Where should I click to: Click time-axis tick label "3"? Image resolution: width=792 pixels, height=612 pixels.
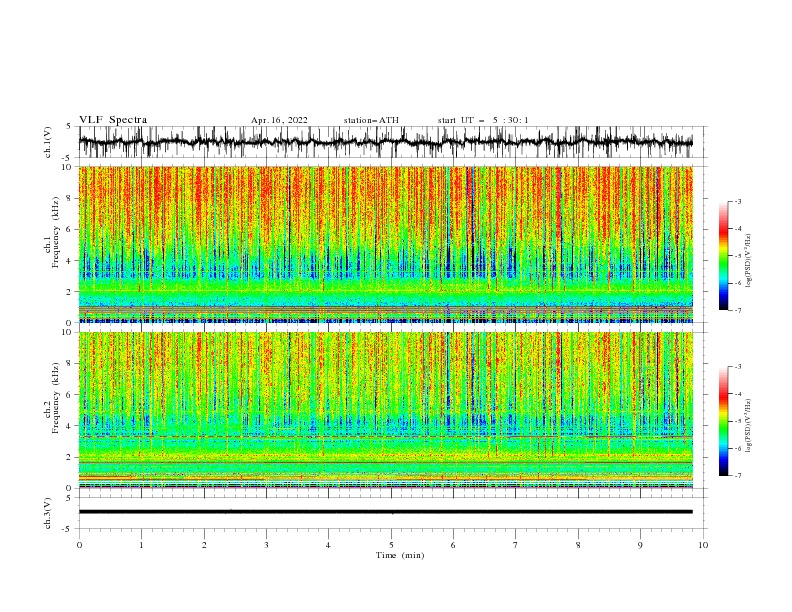coord(266,545)
